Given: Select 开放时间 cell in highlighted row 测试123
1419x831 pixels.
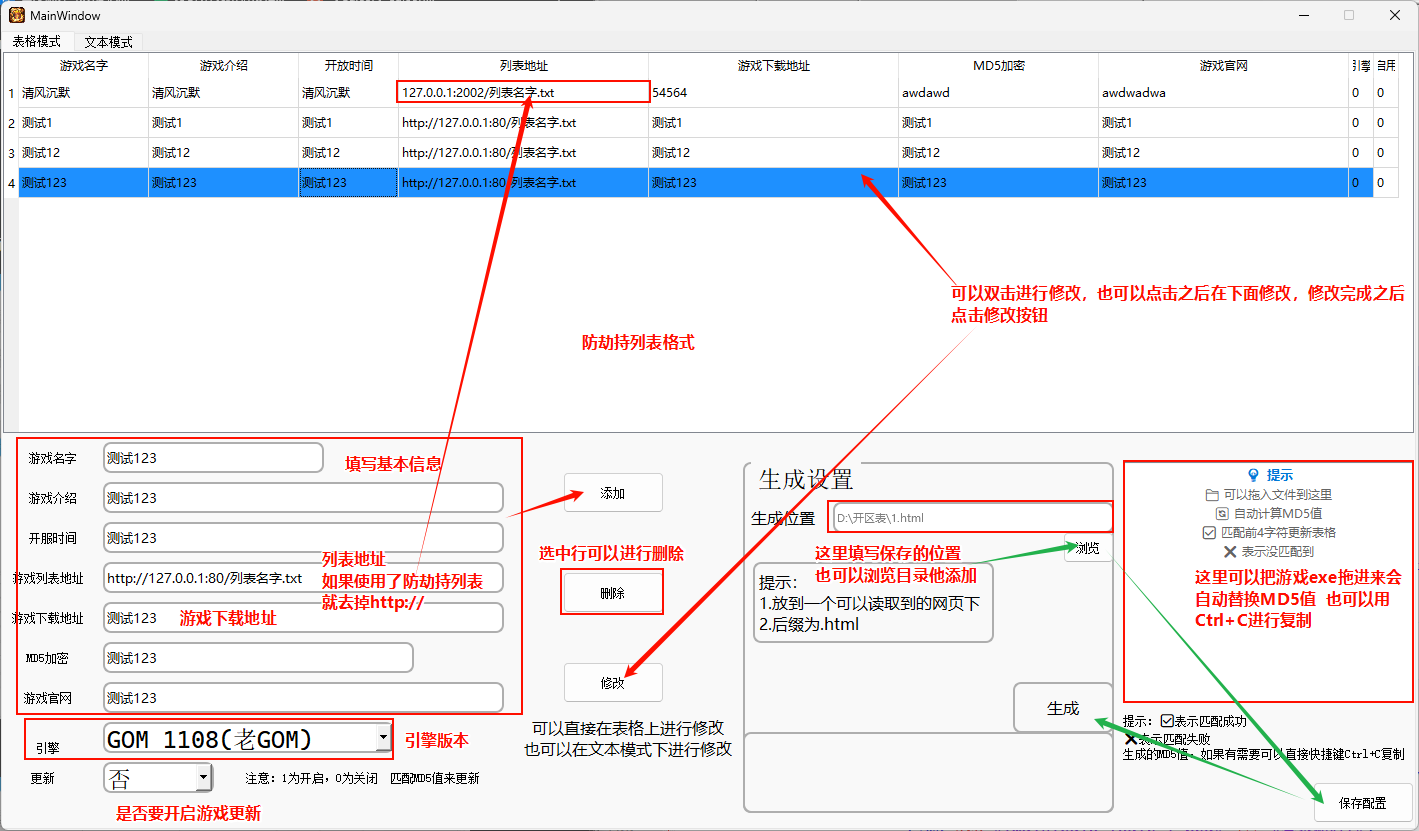Looking at the screenshot, I should point(349,183).
